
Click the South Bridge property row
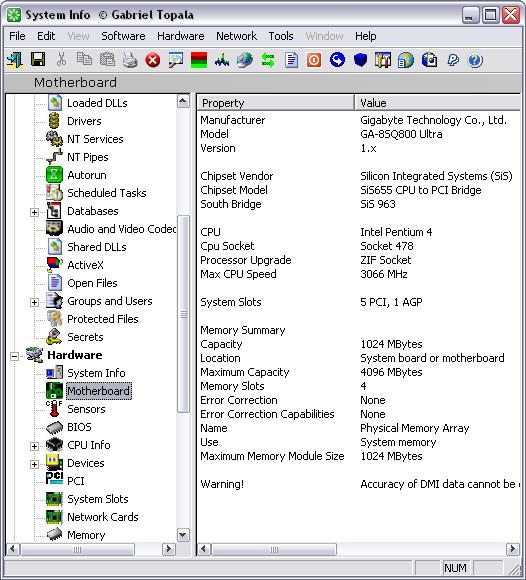(x=358, y=204)
